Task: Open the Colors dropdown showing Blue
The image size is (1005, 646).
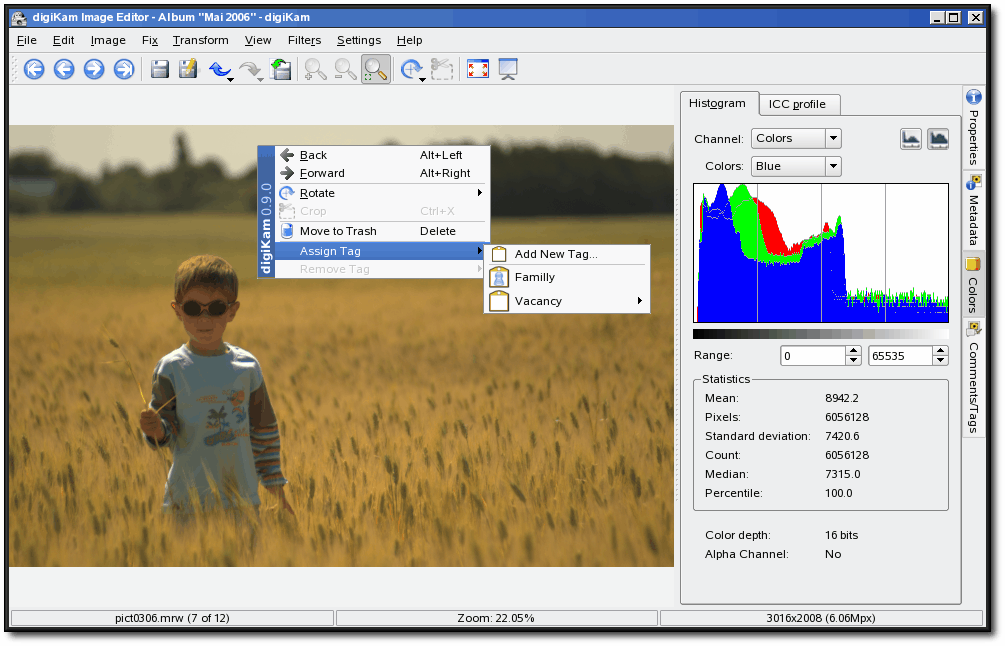Action: pos(796,167)
